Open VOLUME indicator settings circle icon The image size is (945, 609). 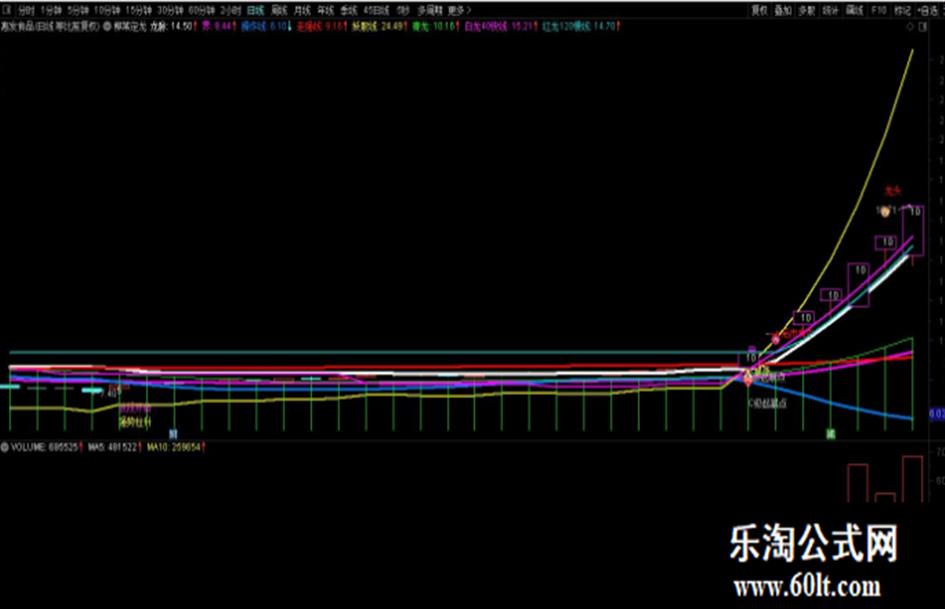pyautogui.click(x=5, y=447)
